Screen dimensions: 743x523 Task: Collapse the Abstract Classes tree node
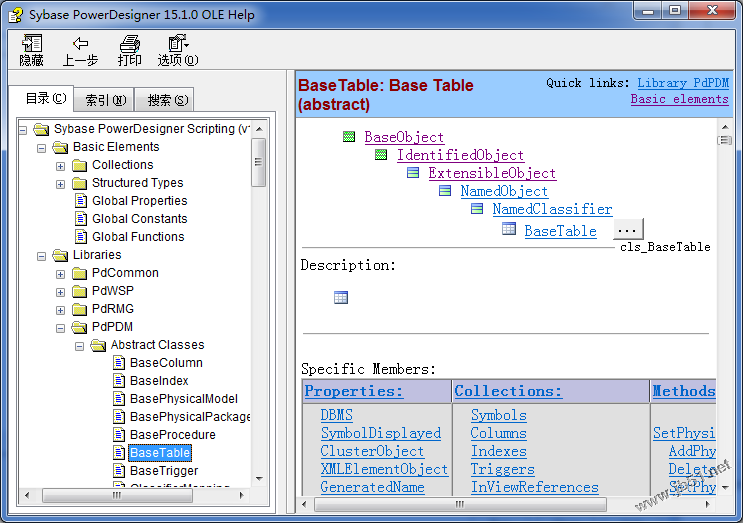[80, 346]
